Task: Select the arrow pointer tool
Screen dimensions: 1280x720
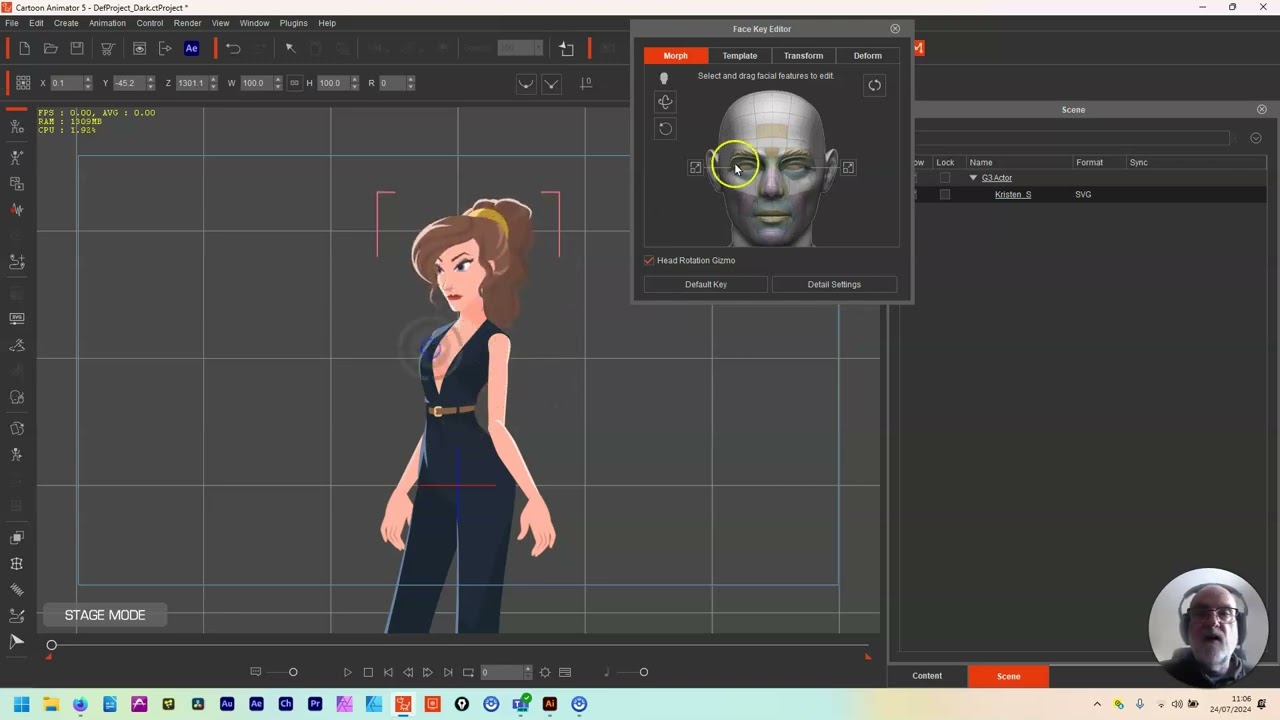Action: 290,48
